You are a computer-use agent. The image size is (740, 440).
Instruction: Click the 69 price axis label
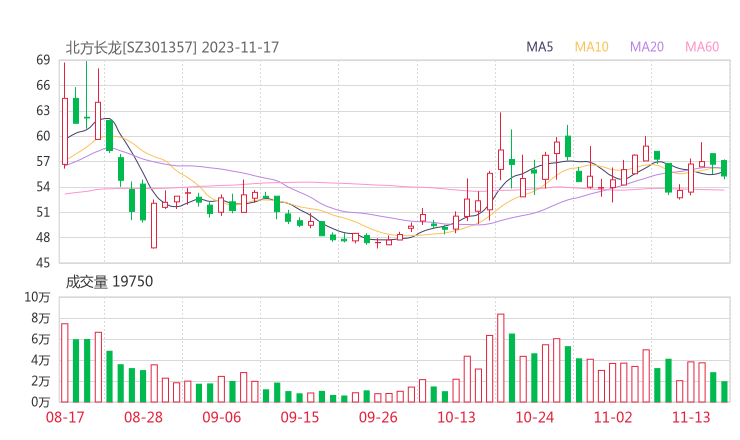pos(43,60)
